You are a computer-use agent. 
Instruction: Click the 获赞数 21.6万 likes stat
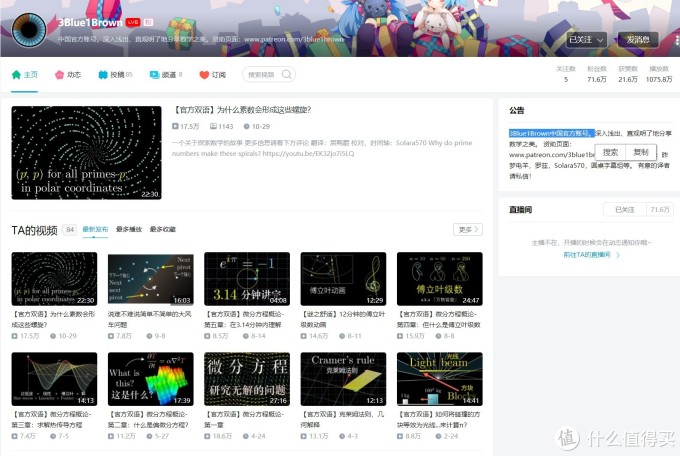tap(628, 74)
